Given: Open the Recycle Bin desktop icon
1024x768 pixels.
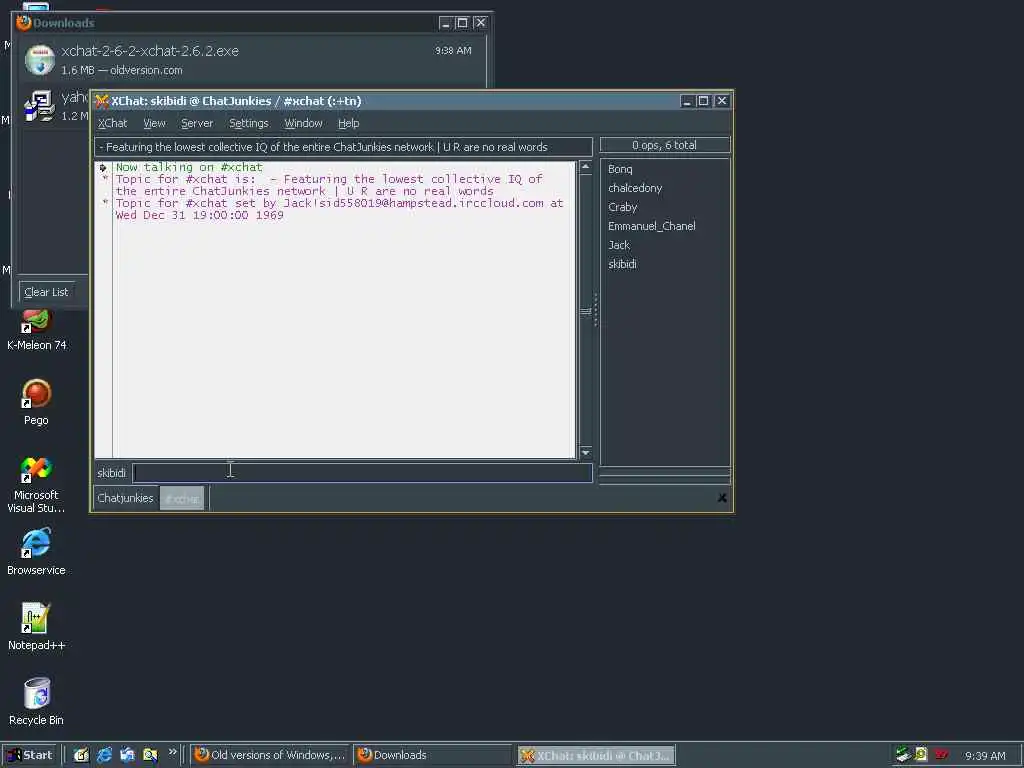Looking at the screenshot, I should coord(36,702).
